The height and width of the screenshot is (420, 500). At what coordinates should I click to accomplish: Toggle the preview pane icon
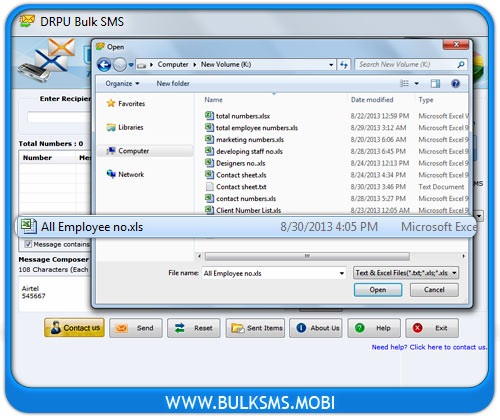435,83
